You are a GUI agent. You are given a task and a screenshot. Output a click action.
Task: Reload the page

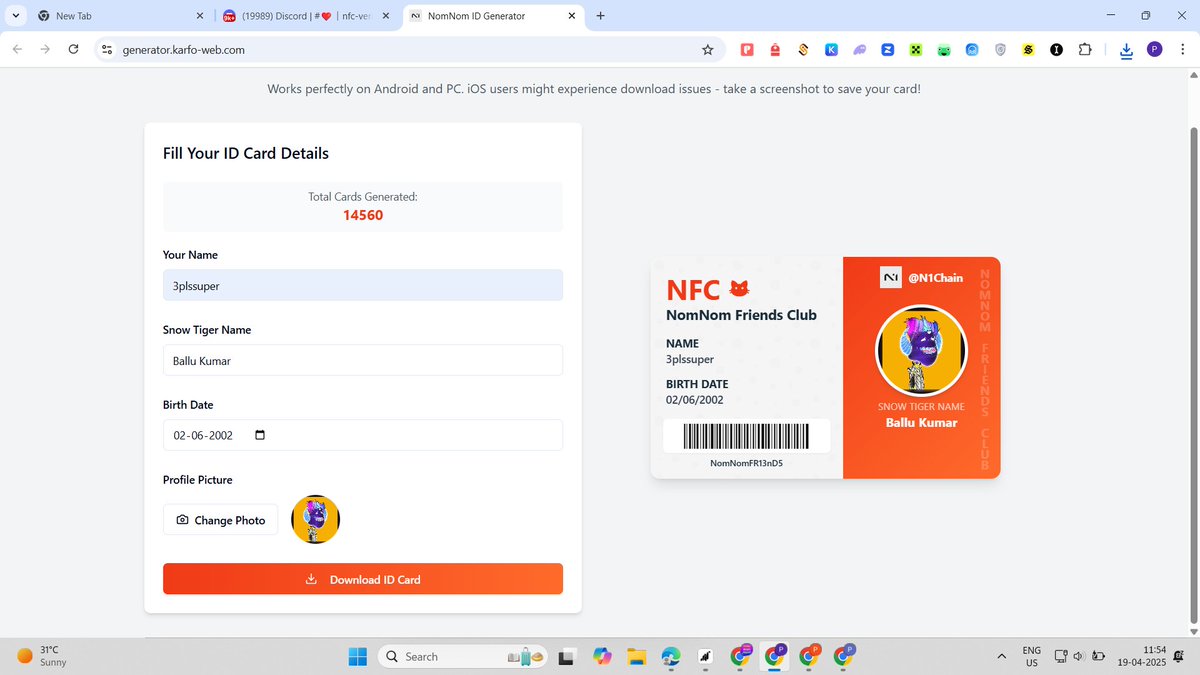pos(73,49)
